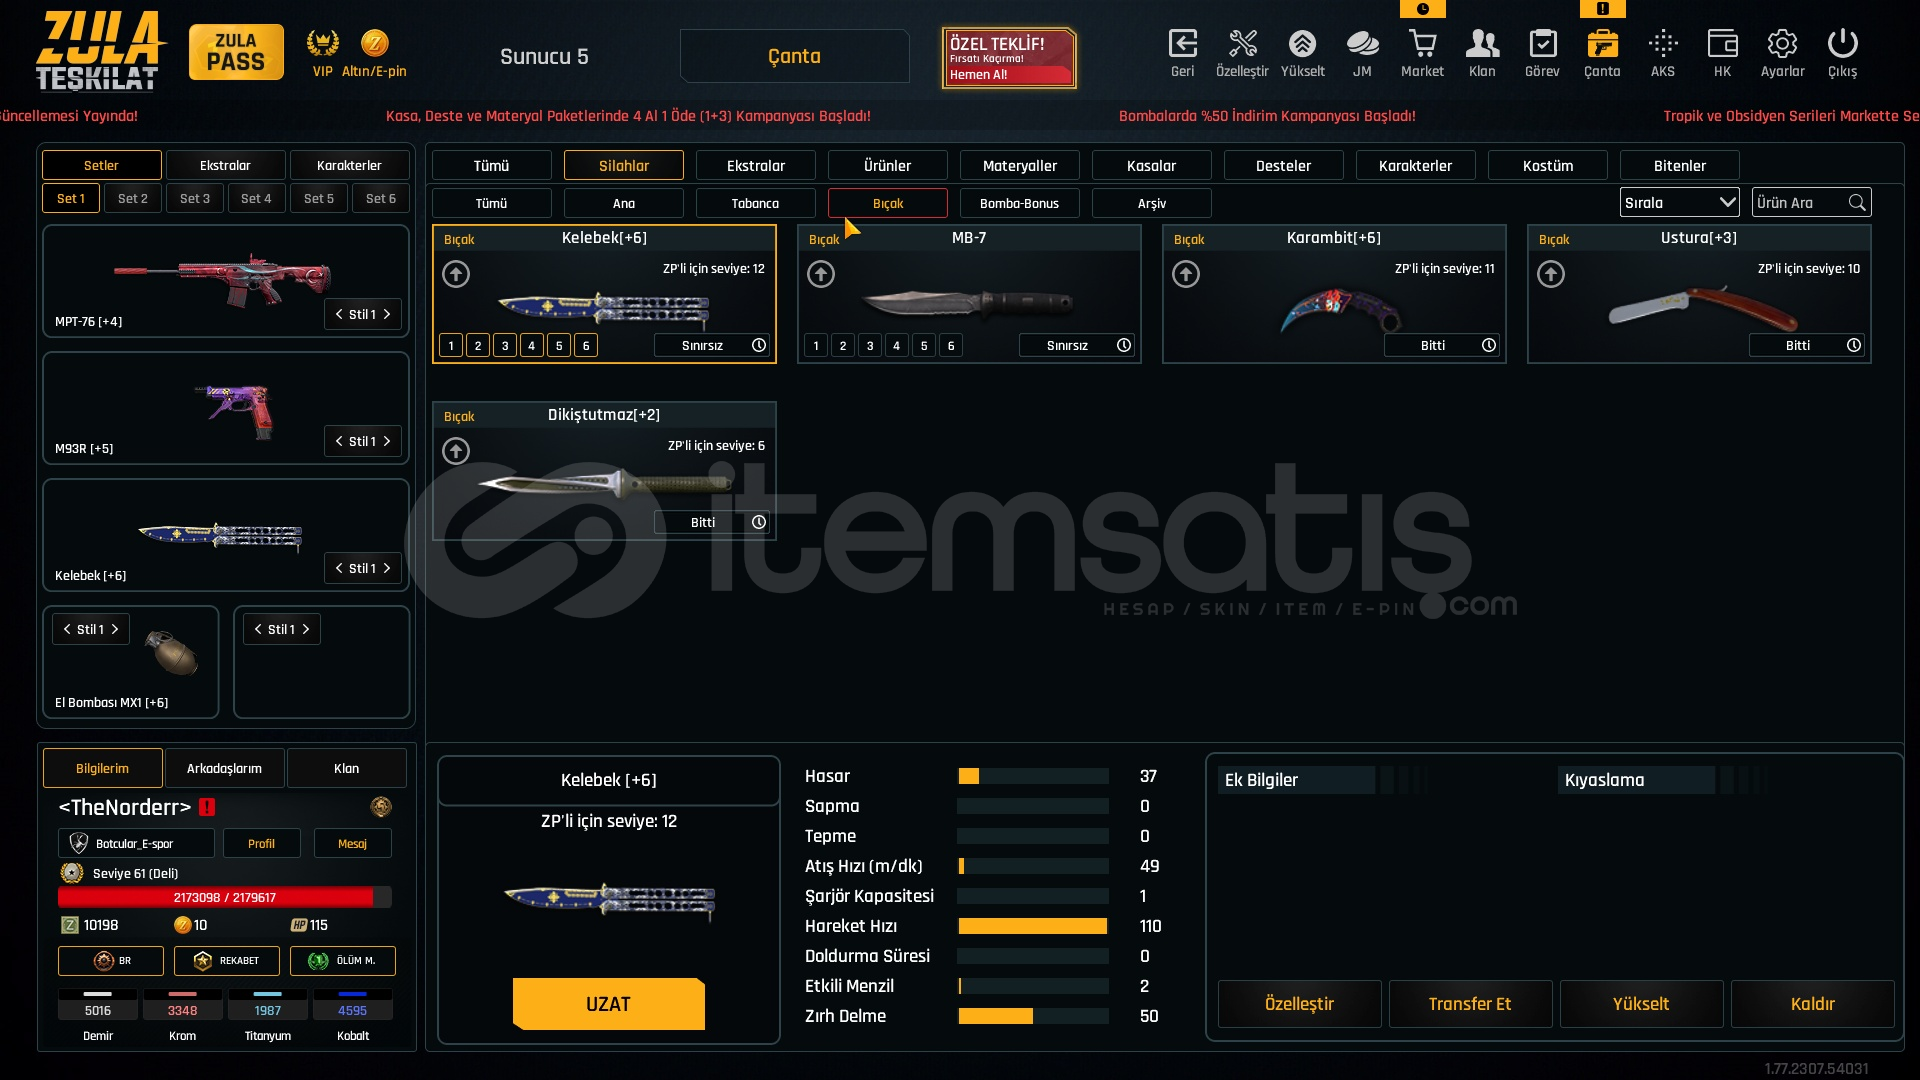
Task: Switch to the Materyaller tab
Action: pyautogui.click(x=1019, y=166)
